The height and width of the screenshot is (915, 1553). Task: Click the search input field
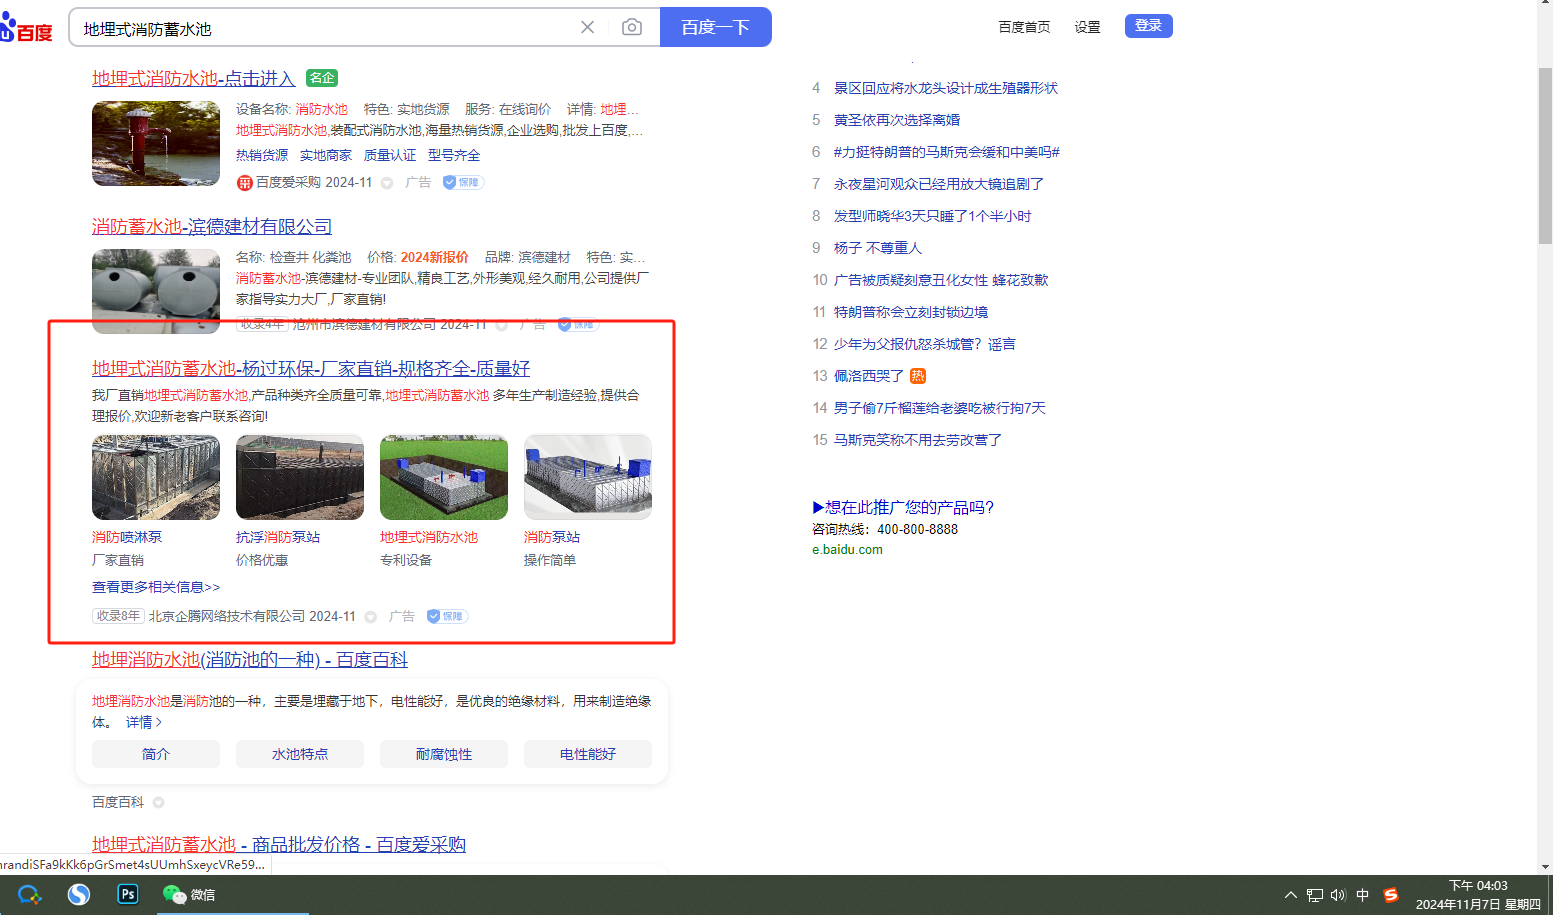point(325,28)
